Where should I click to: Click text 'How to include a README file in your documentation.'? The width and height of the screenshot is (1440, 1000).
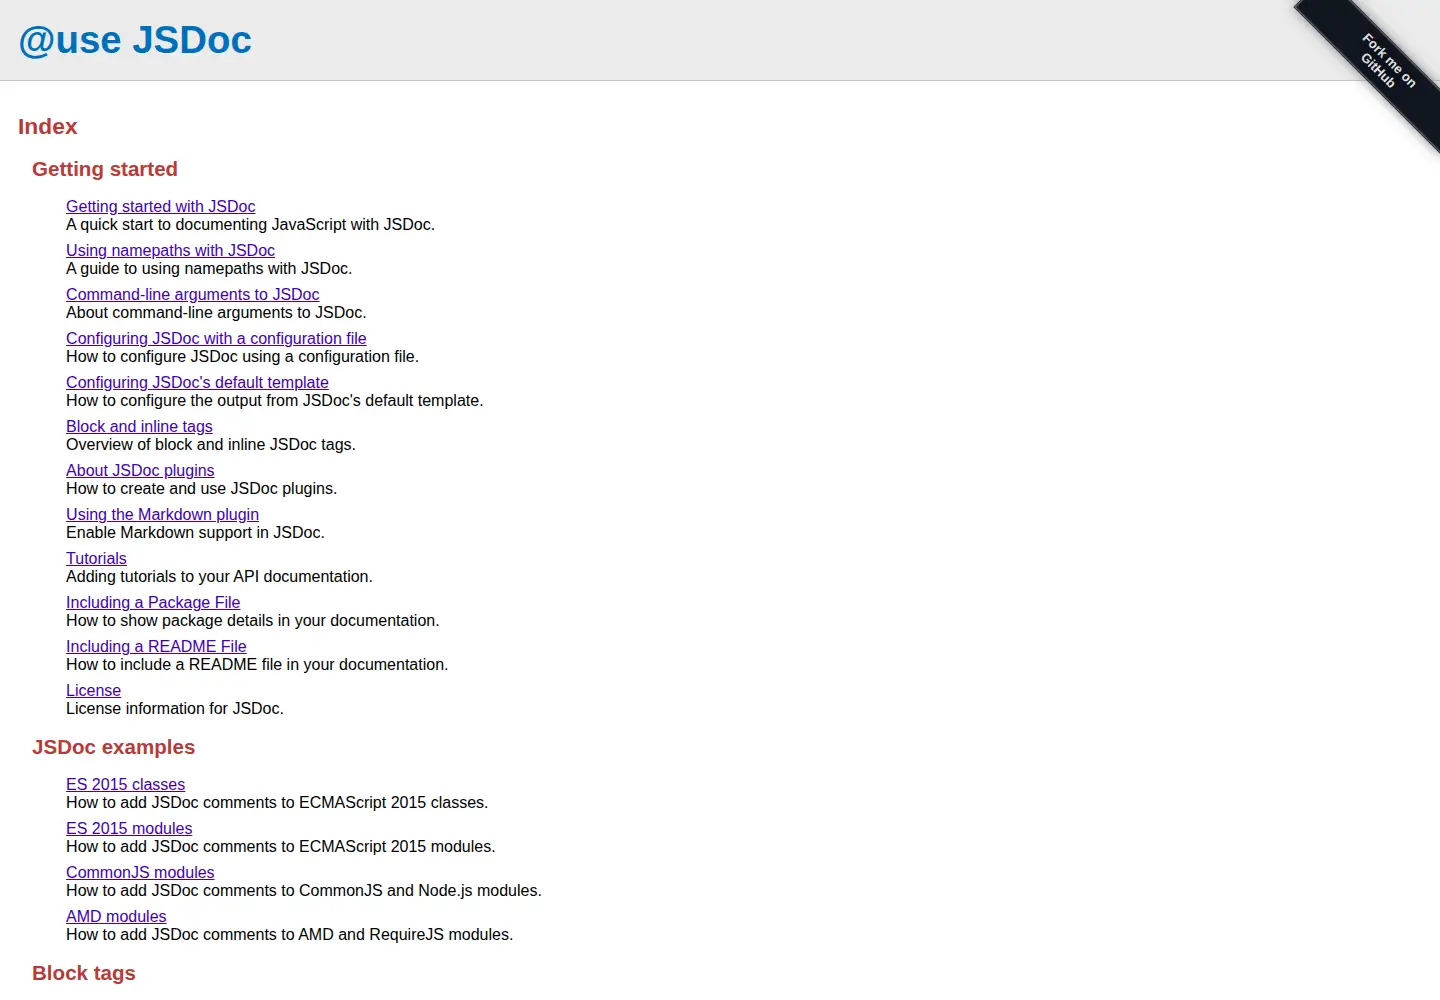click(x=257, y=664)
